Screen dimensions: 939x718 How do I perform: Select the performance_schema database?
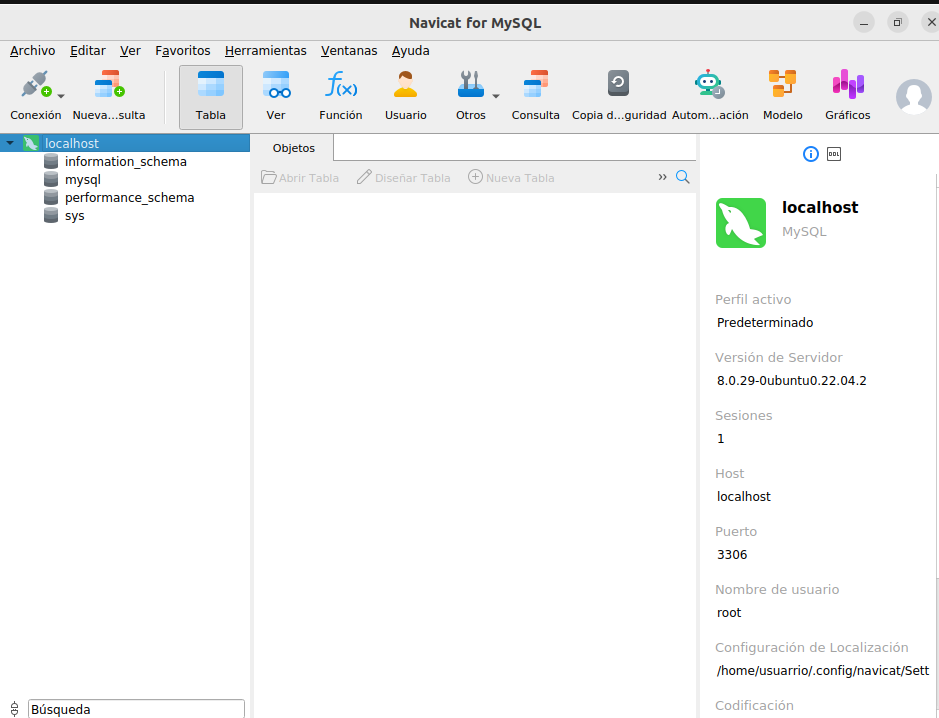pyautogui.click(x=129, y=198)
